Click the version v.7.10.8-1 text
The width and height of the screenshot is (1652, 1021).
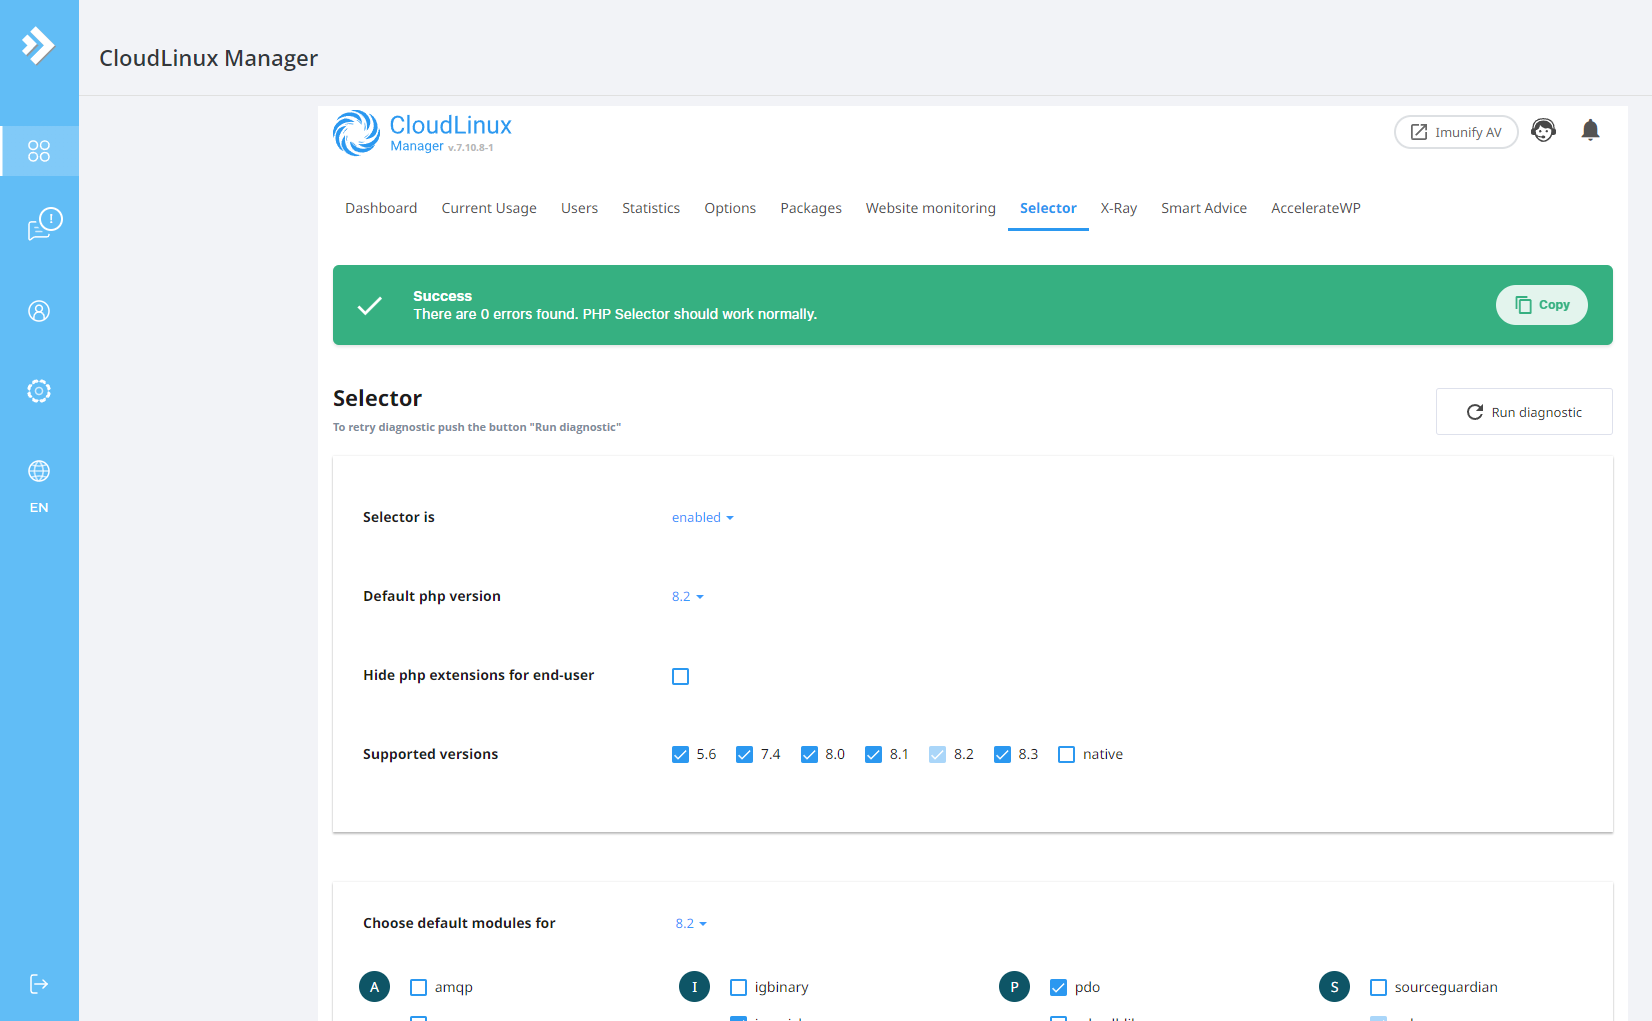[x=470, y=148]
